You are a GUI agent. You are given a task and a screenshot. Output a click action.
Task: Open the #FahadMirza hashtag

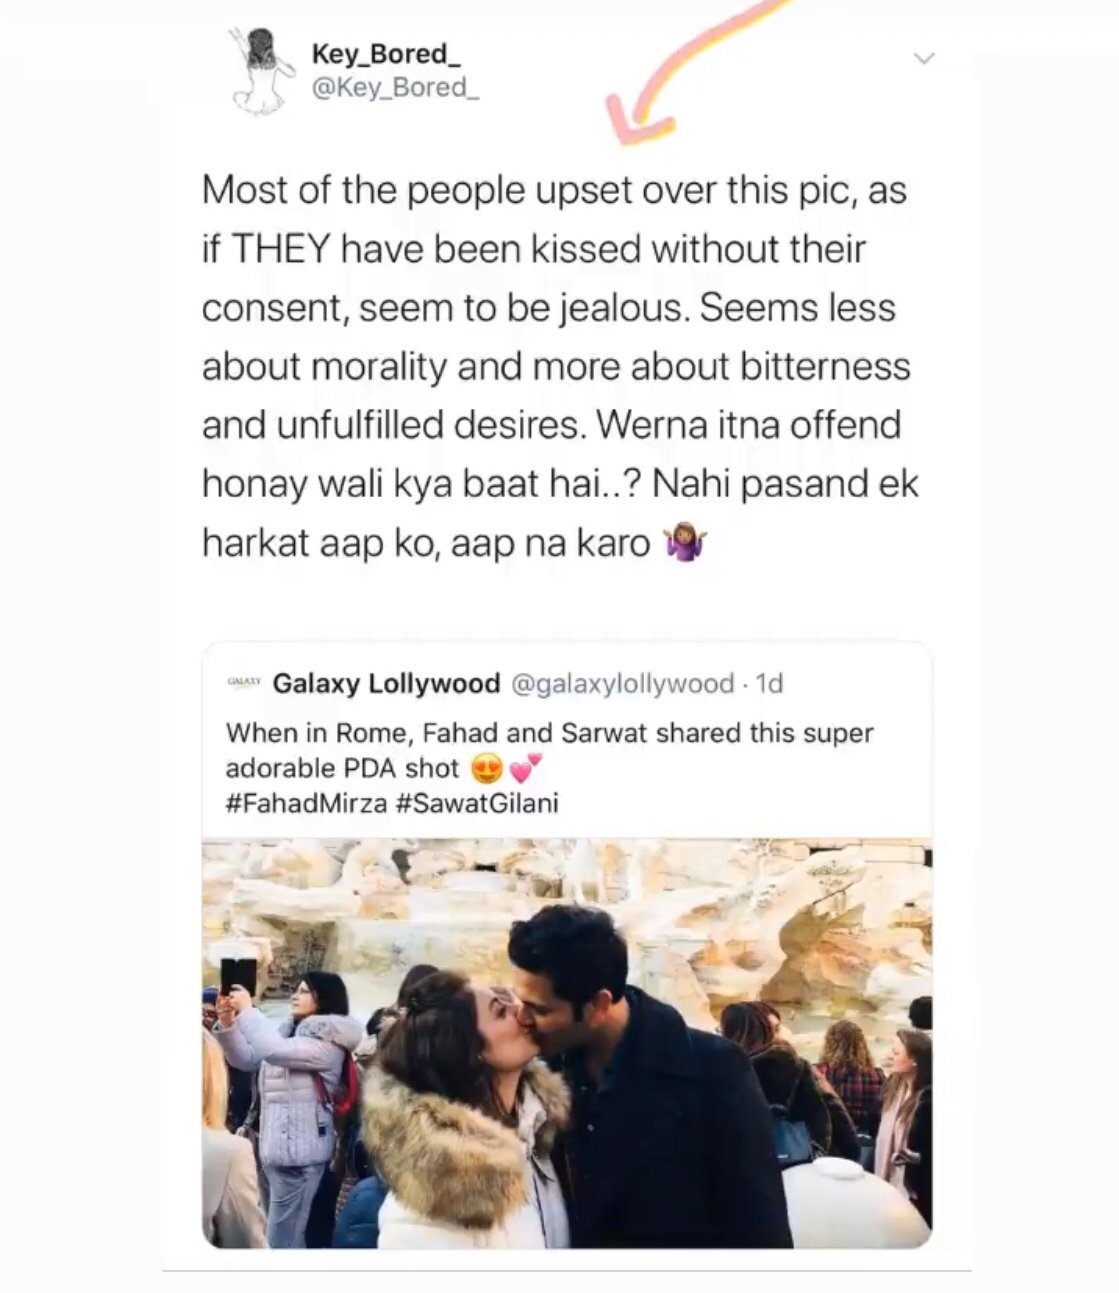(306, 803)
